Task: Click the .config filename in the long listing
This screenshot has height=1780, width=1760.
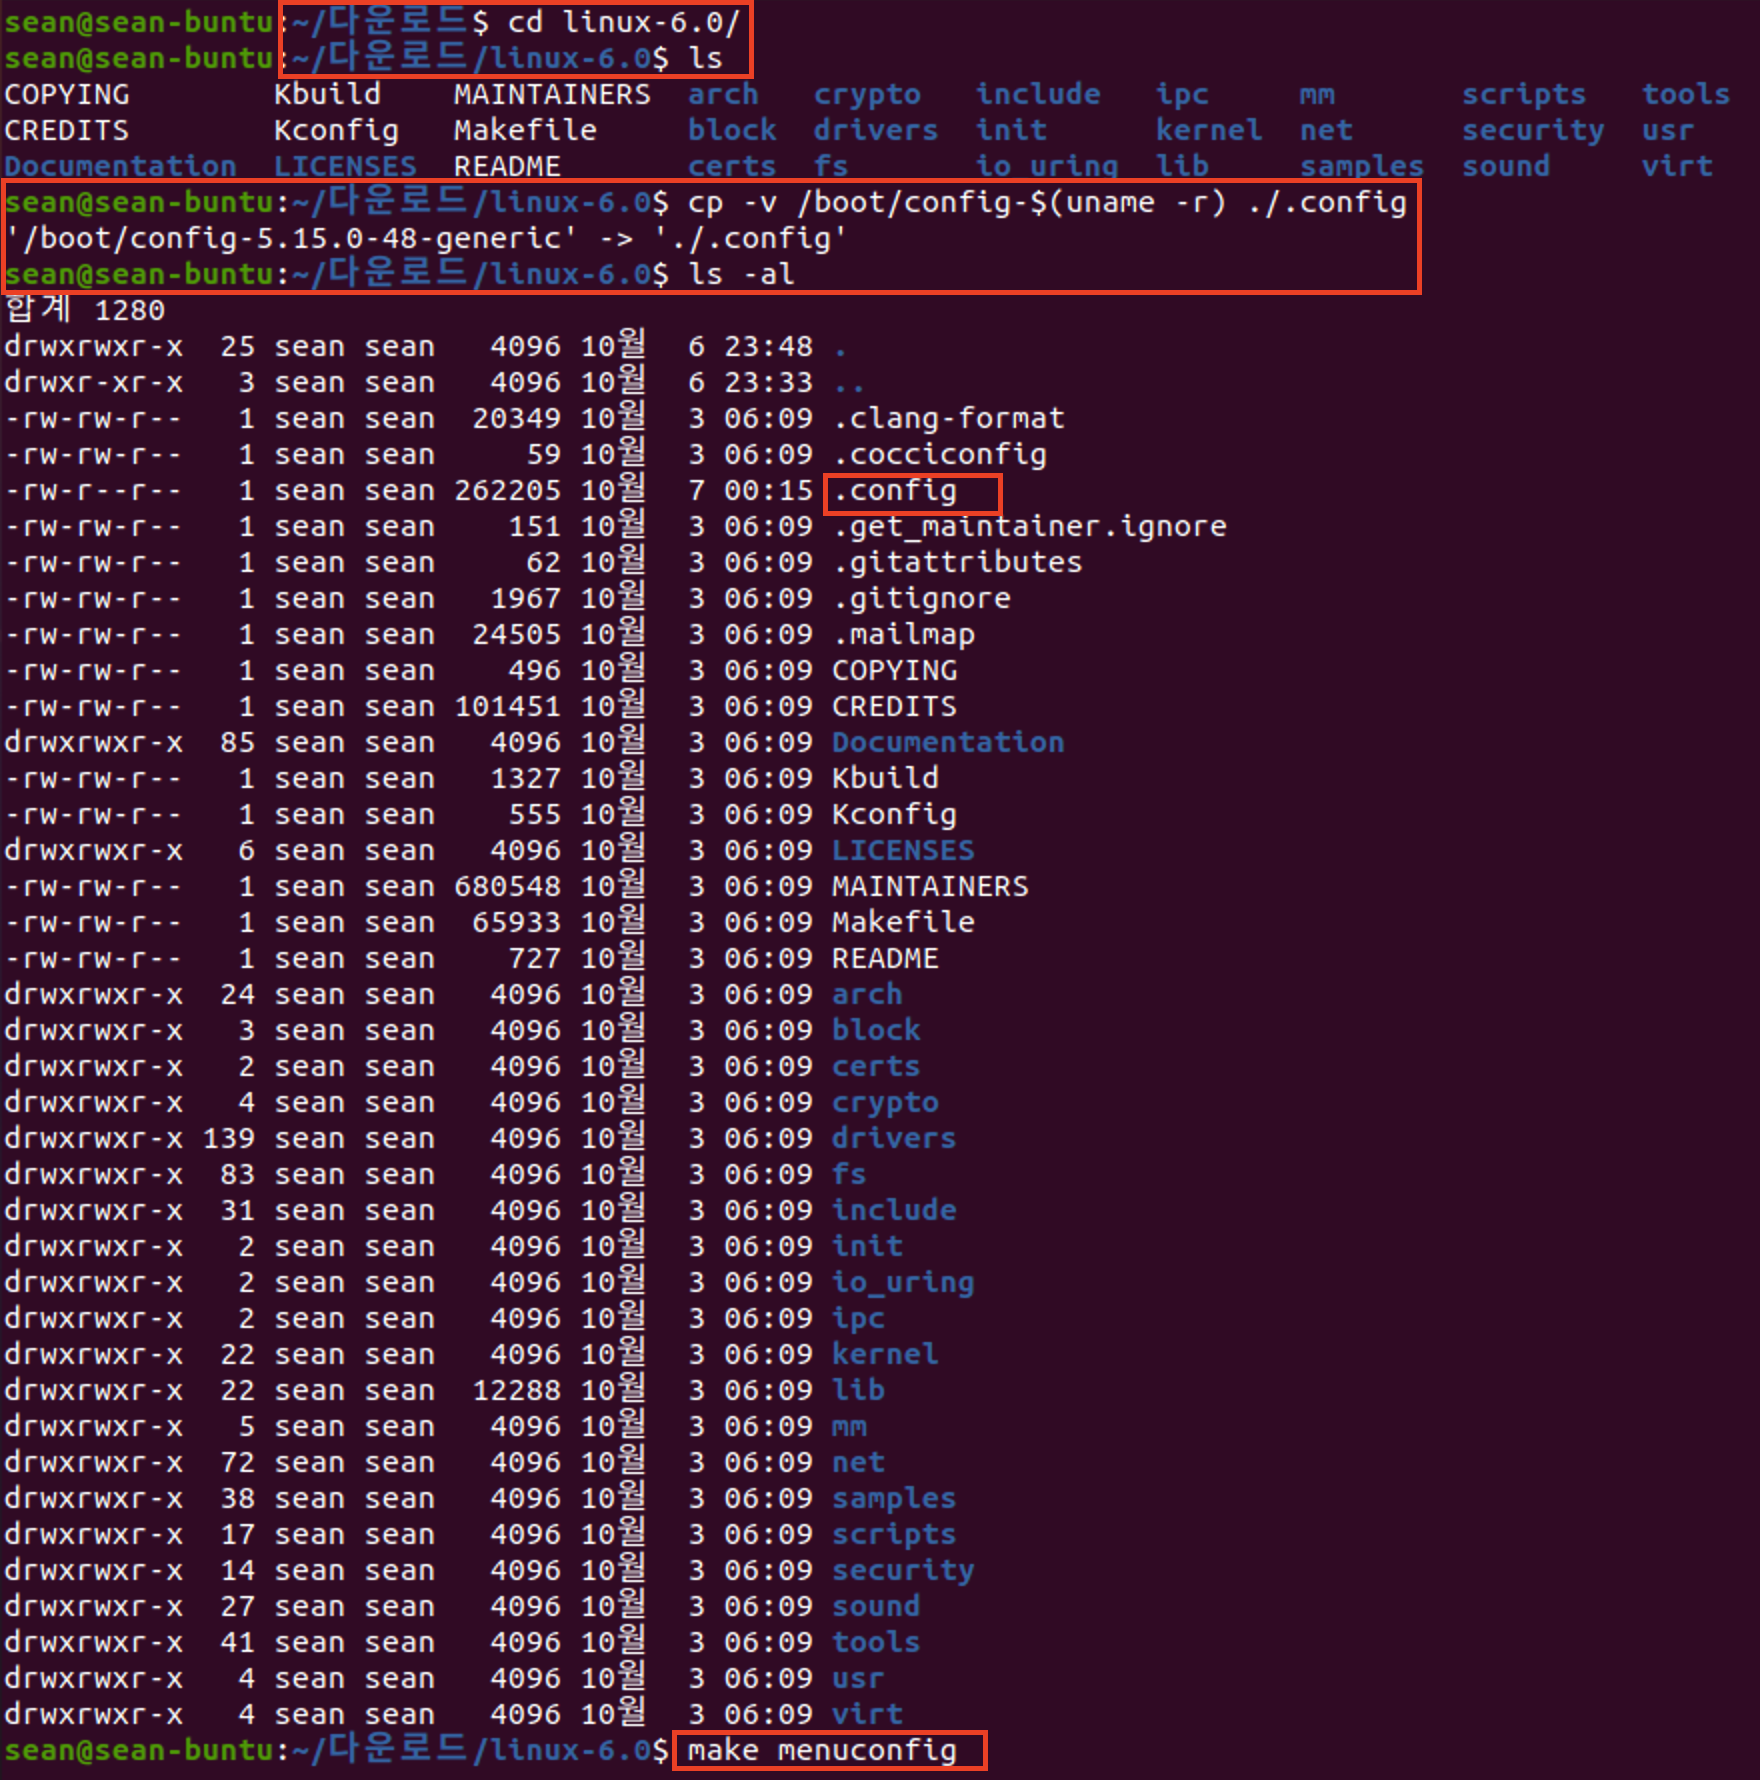Action: [895, 491]
